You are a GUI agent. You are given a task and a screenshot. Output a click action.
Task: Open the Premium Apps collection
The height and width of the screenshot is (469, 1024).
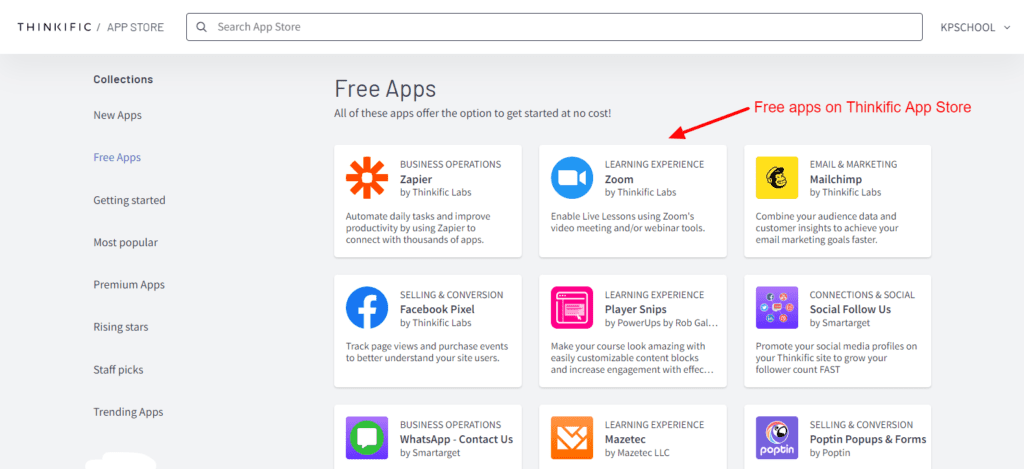pyautogui.click(x=129, y=285)
